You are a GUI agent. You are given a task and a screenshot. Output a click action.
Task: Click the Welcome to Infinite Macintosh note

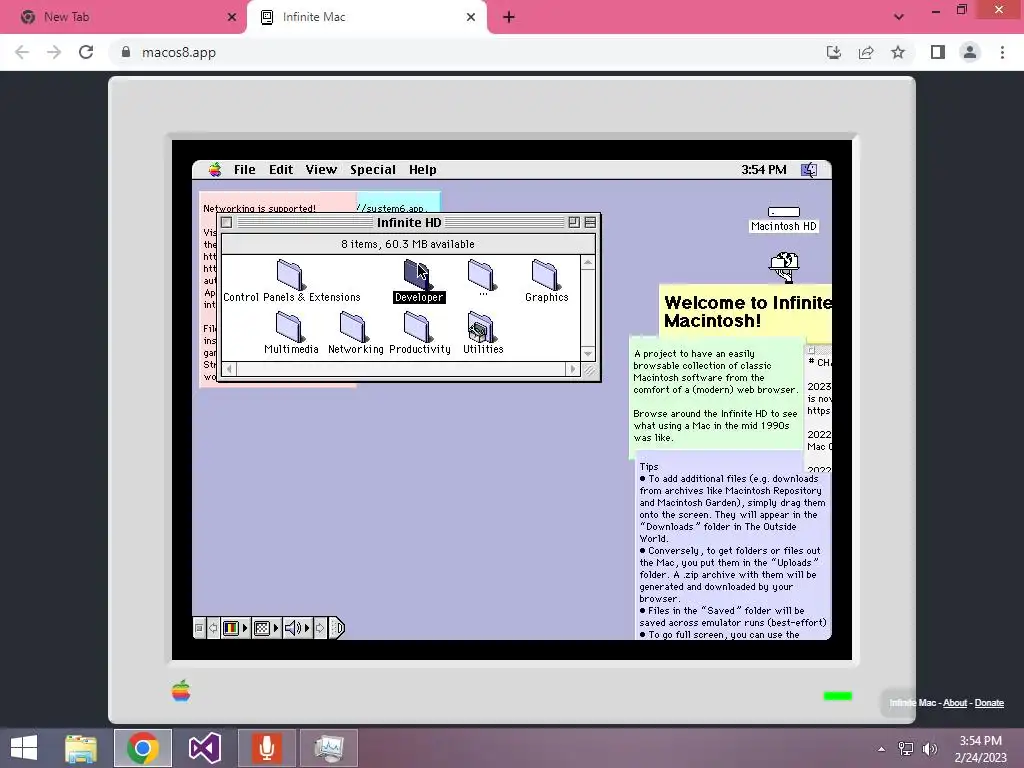pyautogui.click(x=745, y=312)
